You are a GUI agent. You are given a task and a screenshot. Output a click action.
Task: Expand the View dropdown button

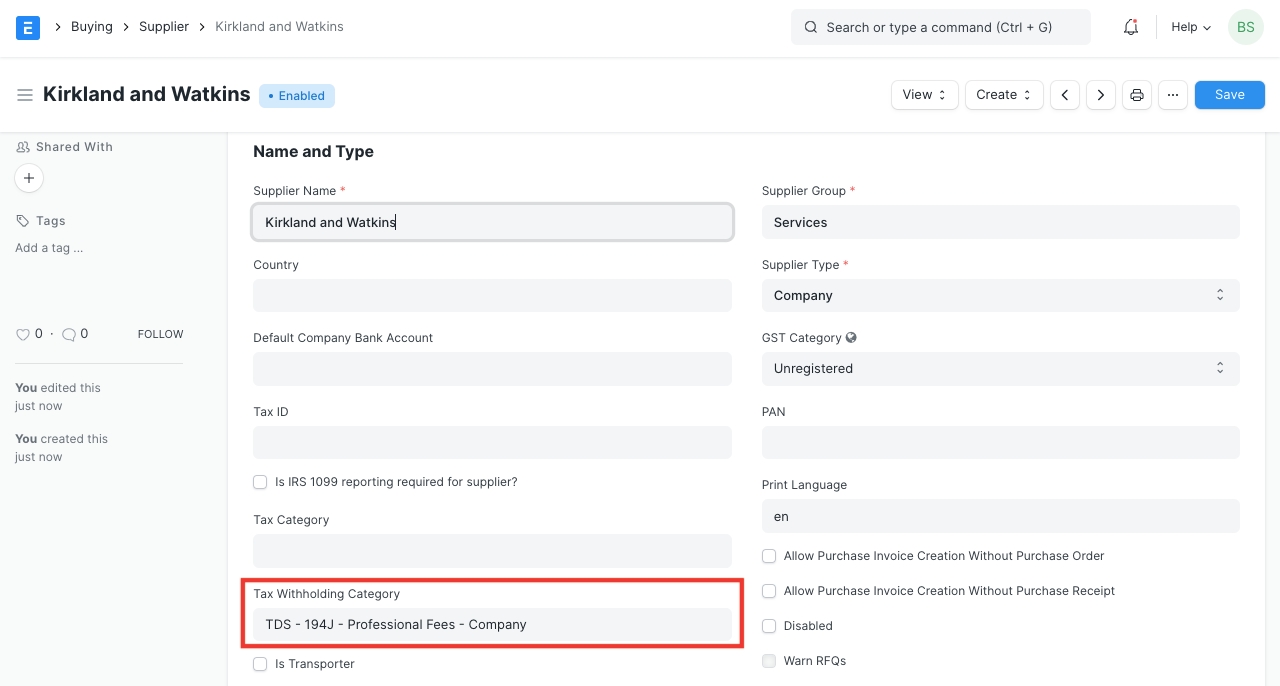[x=924, y=95]
